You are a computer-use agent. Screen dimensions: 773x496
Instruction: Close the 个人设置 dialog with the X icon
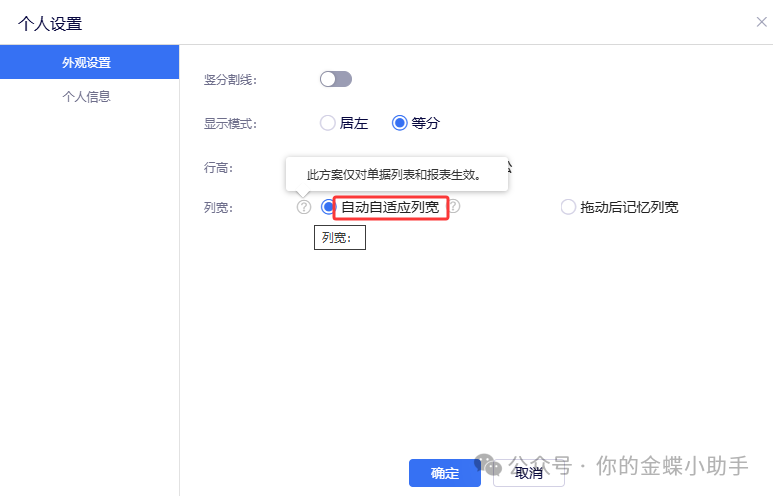(761, 22)
